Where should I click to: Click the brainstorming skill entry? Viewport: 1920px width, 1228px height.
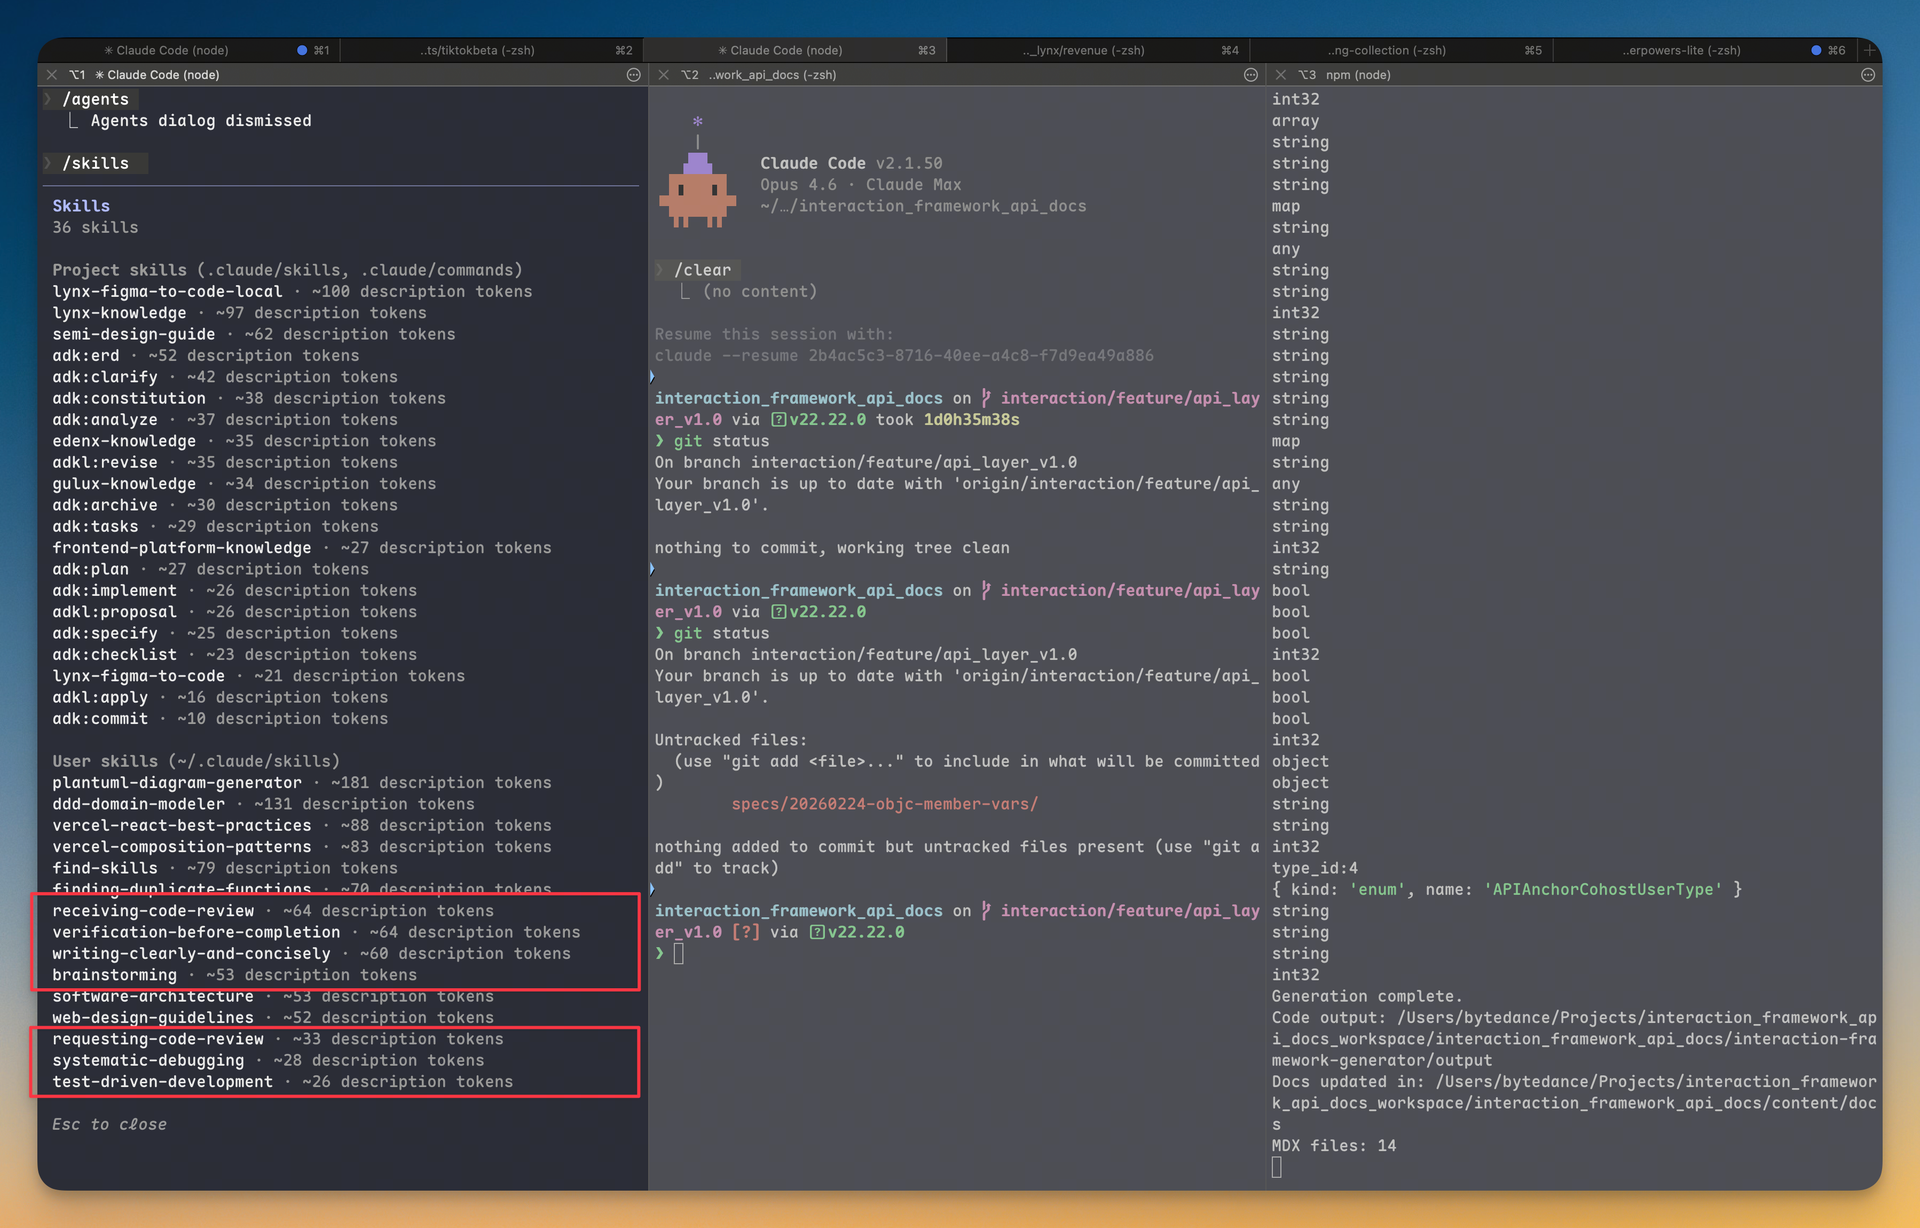tap(114, 975)
